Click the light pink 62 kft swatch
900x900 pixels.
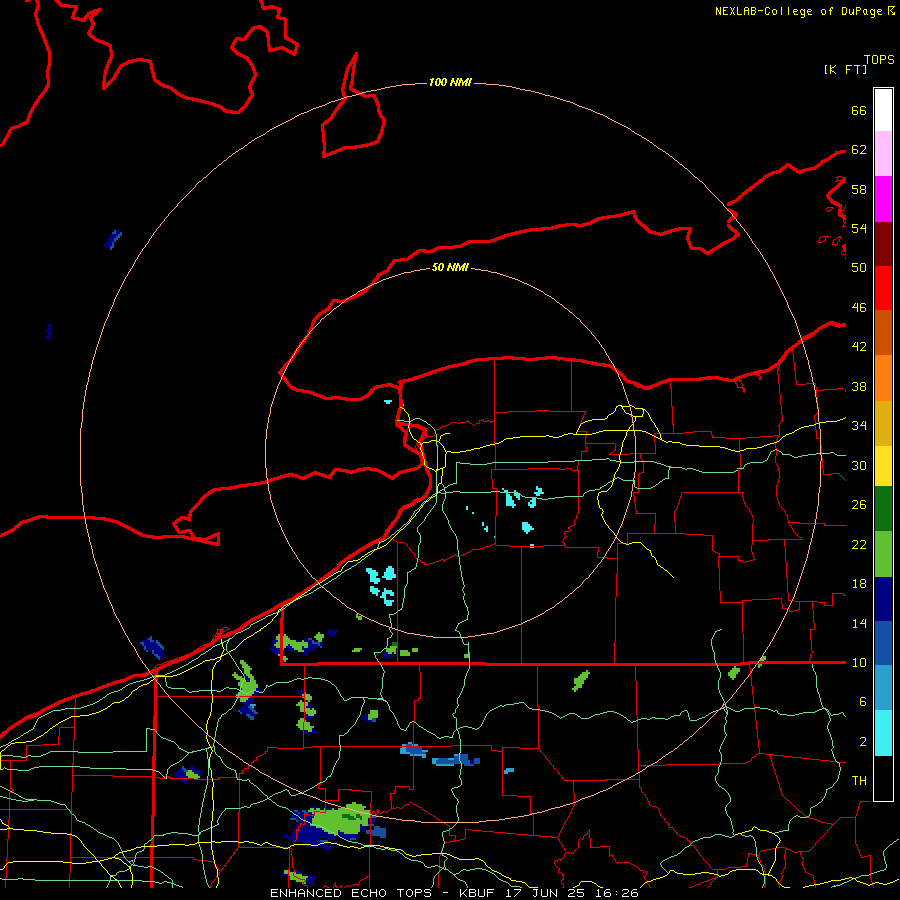coord(883,154)
